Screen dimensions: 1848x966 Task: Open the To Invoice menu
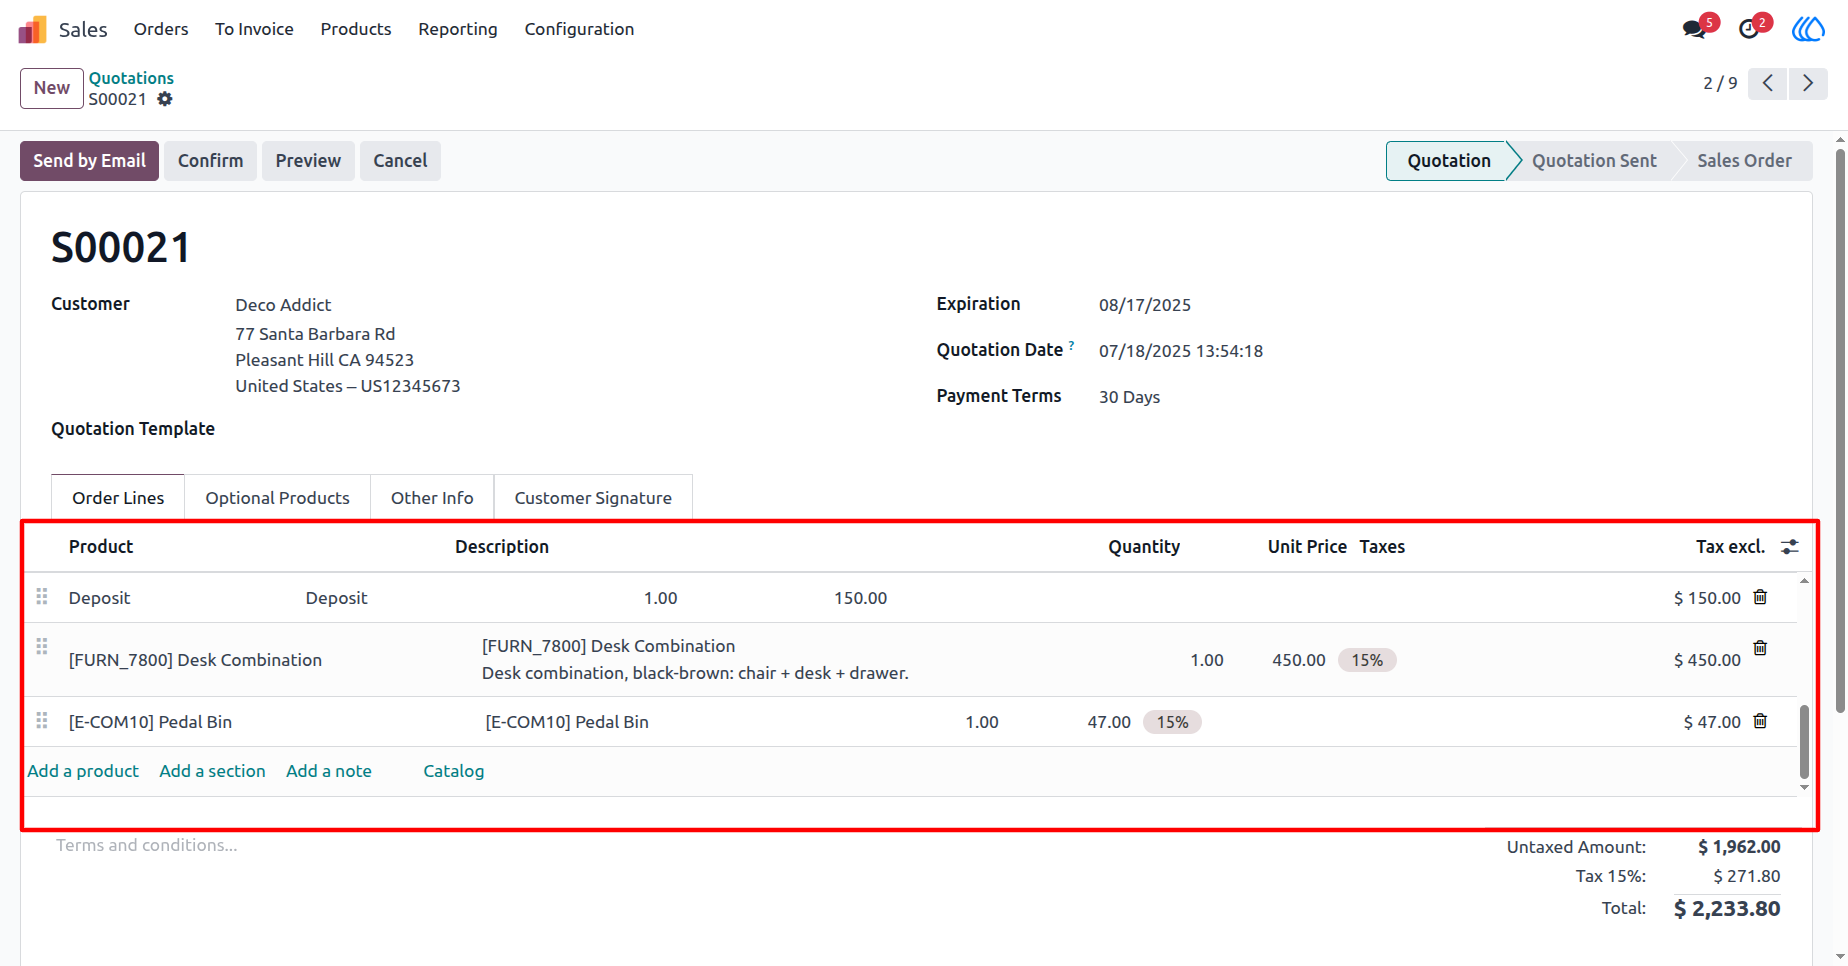pos(254,29)
